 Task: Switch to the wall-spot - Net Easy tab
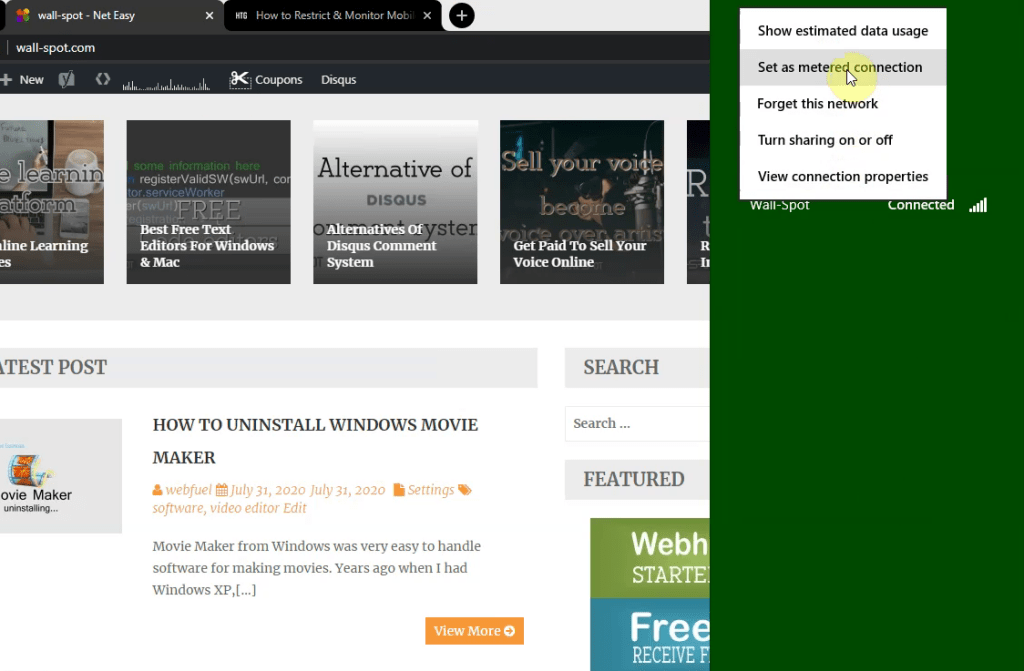(114, 15)
